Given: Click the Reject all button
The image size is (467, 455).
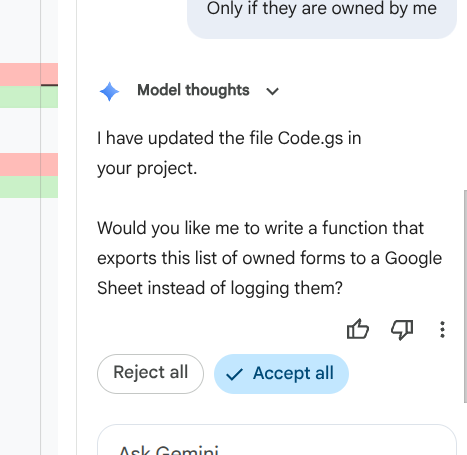Looking at the screenshot, I should 150,374.
